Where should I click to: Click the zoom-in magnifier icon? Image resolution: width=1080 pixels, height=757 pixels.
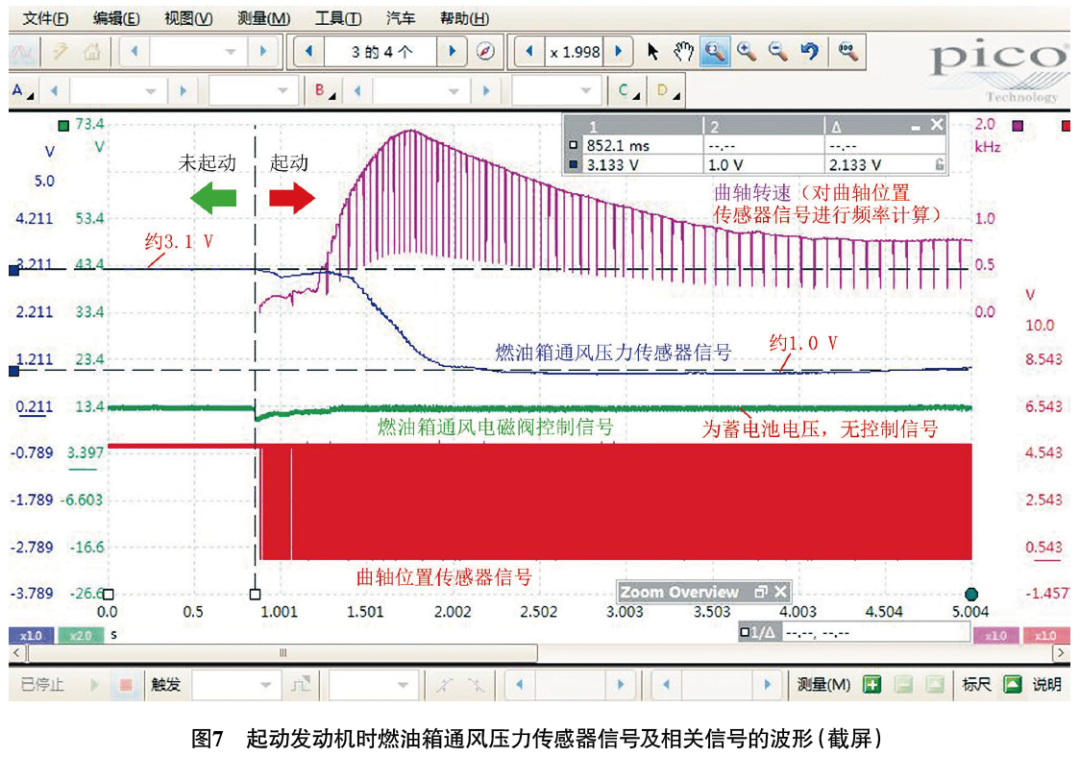tap(747, 52)
